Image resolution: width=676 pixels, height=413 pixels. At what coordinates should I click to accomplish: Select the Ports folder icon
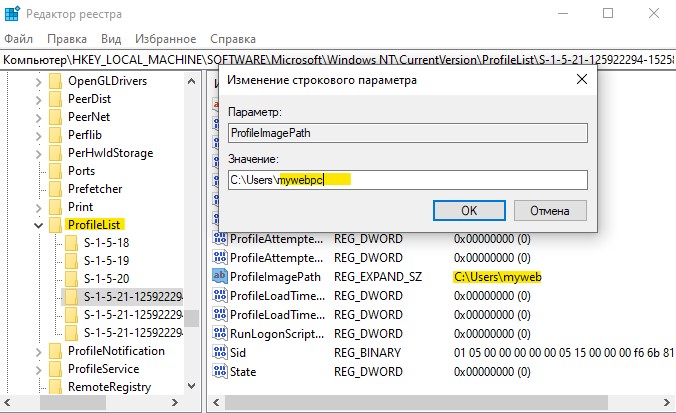pos(56,171)
